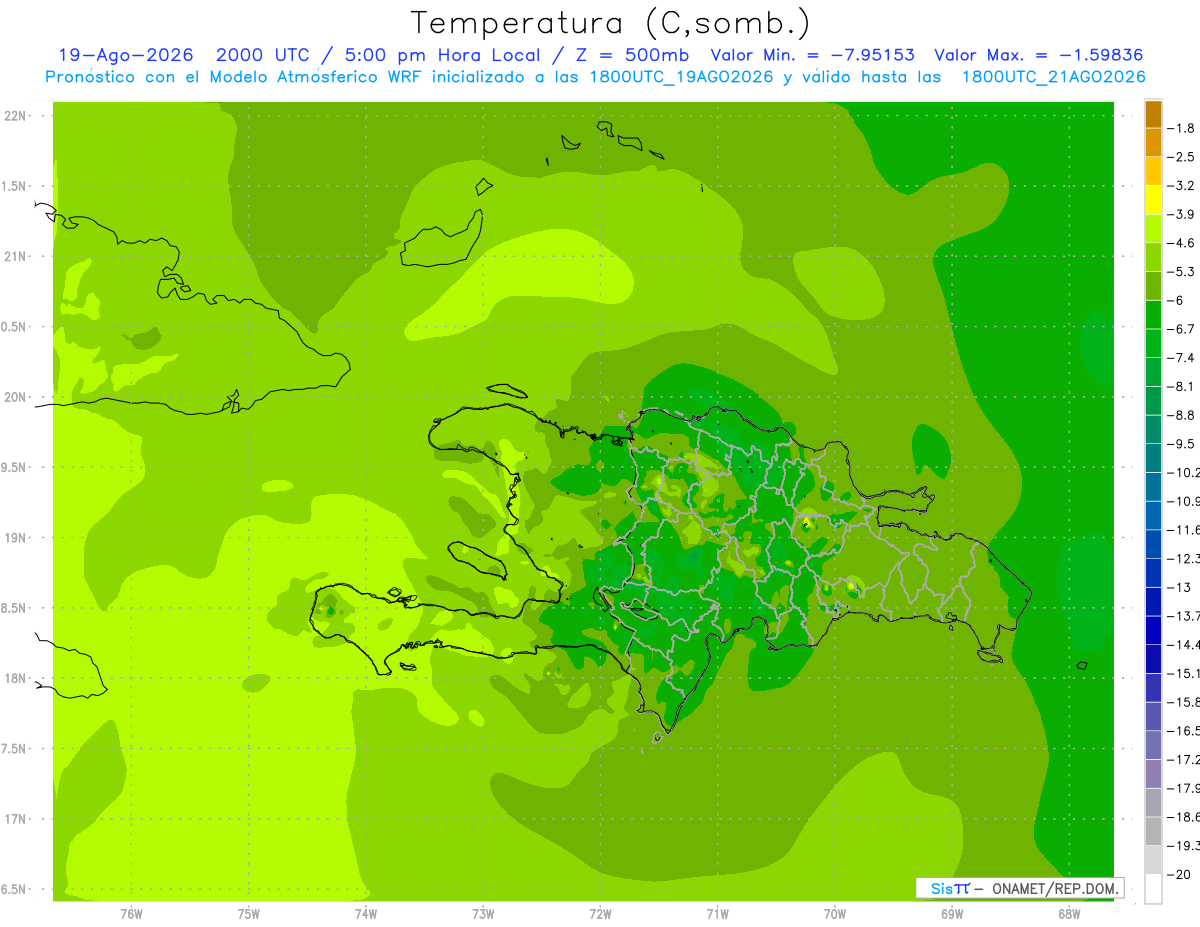The width and height of the screenshot is (1200, 927).
Task: Click the '-6.7' colorbar value
Action: click(1181, 329)
